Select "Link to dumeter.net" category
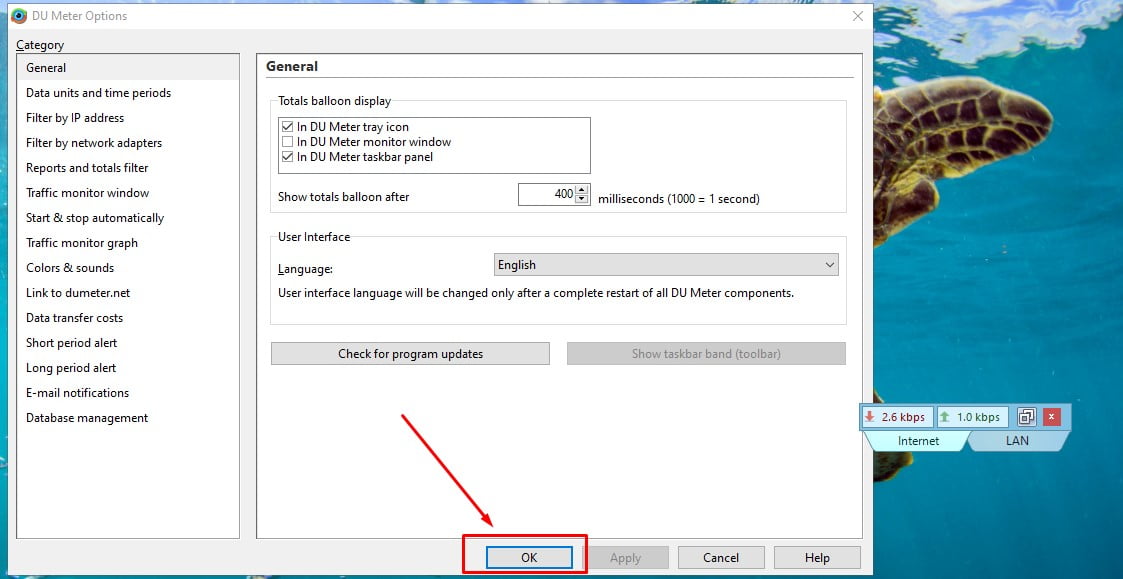 tap(128, 293)
